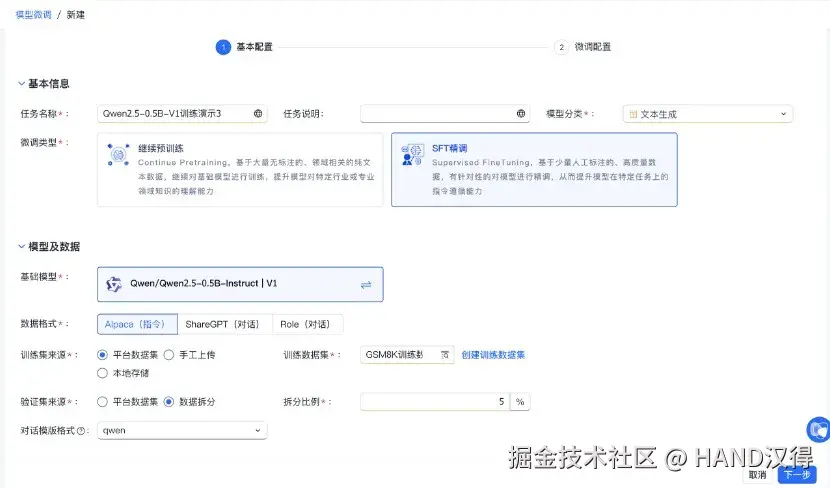Click the 任务名称 input field
The image size is (830, 488).
182,113
